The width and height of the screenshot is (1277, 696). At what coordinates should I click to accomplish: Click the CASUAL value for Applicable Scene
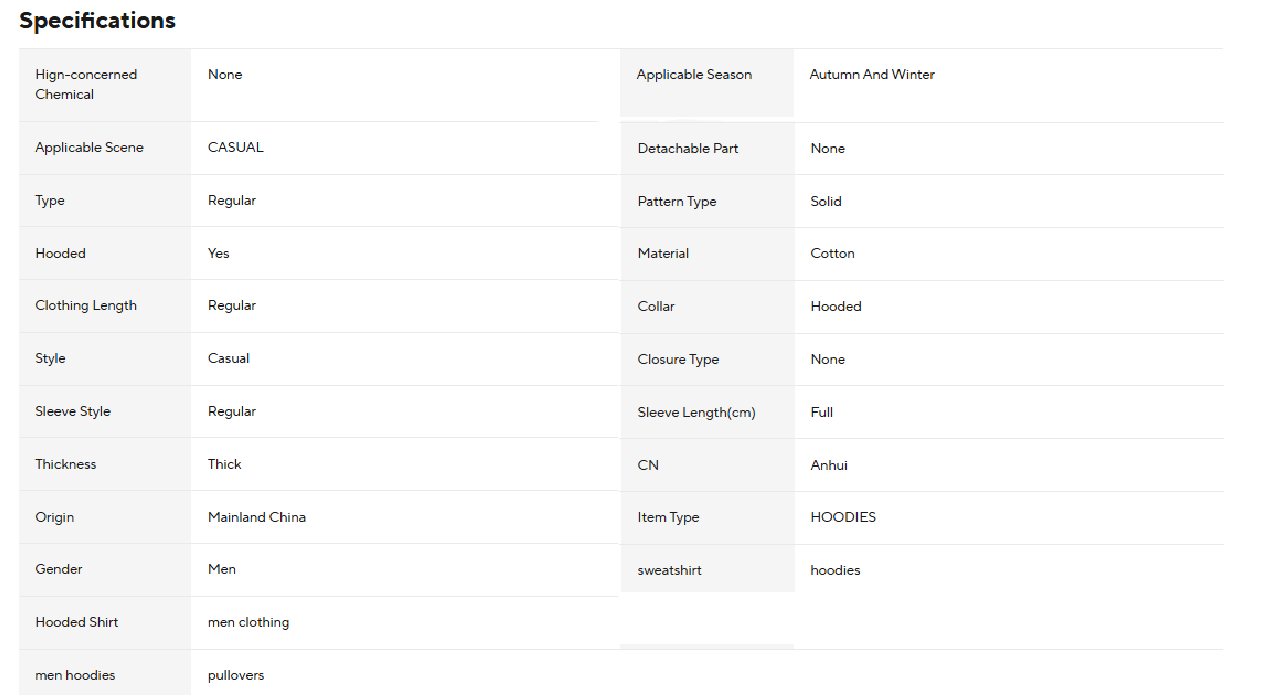coord(236,148)
